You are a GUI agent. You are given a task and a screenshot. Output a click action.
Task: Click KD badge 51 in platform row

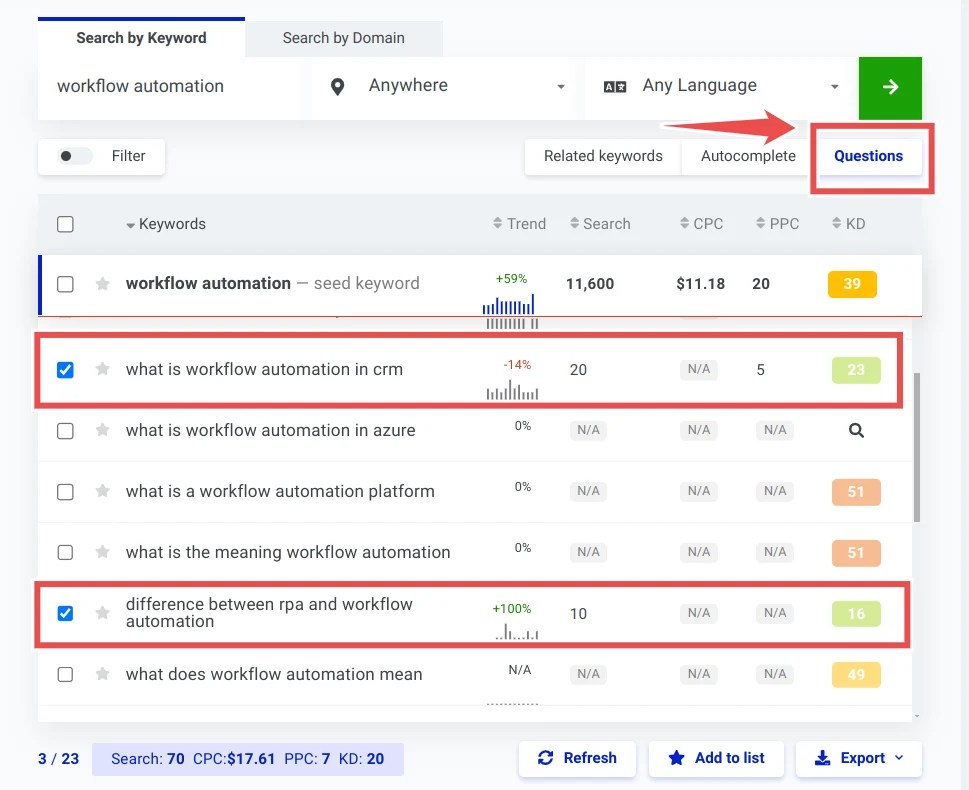coord(856,492)
